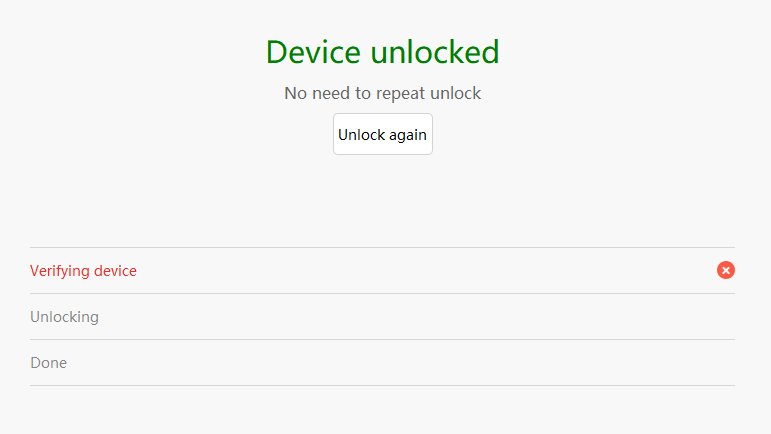
Task: Click the verification error indicator
Action: point(726,270)
